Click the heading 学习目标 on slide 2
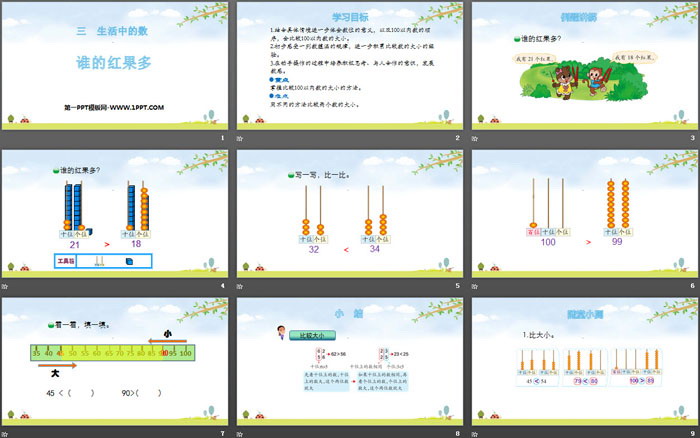This screenshot has height=438, width=700. pos(350,17)
